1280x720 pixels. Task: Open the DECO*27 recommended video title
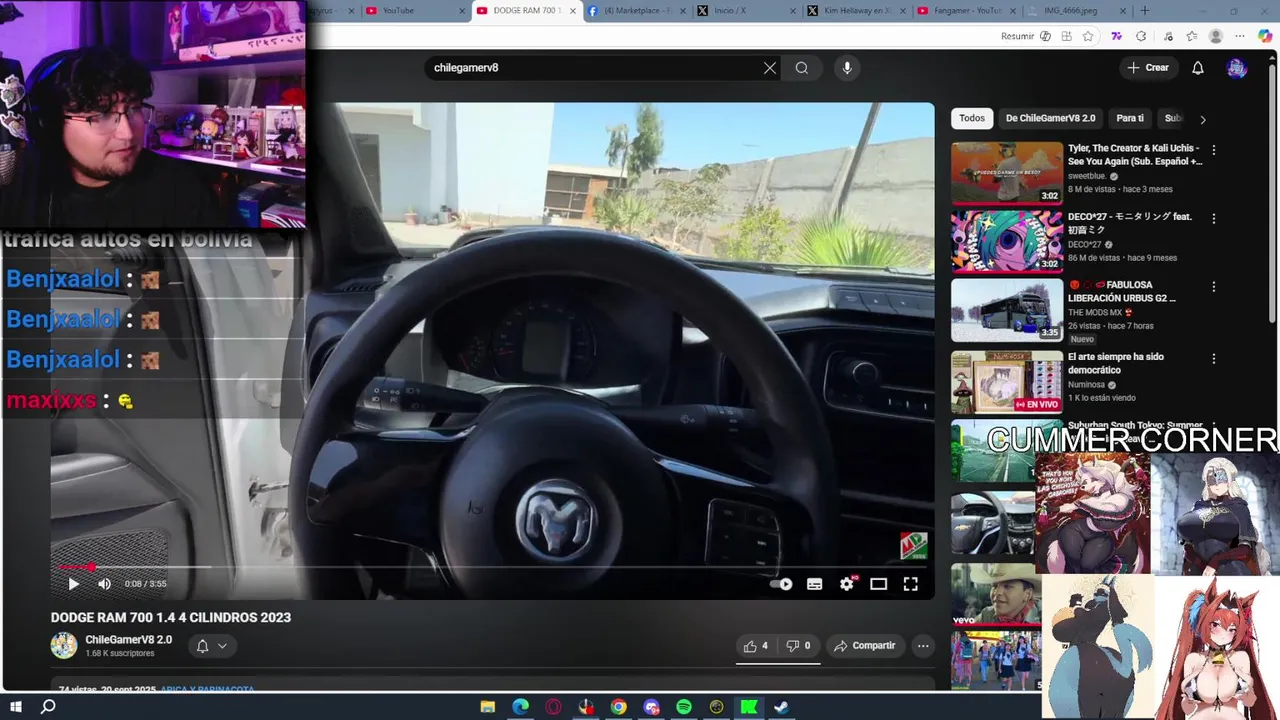(1130, 223)
